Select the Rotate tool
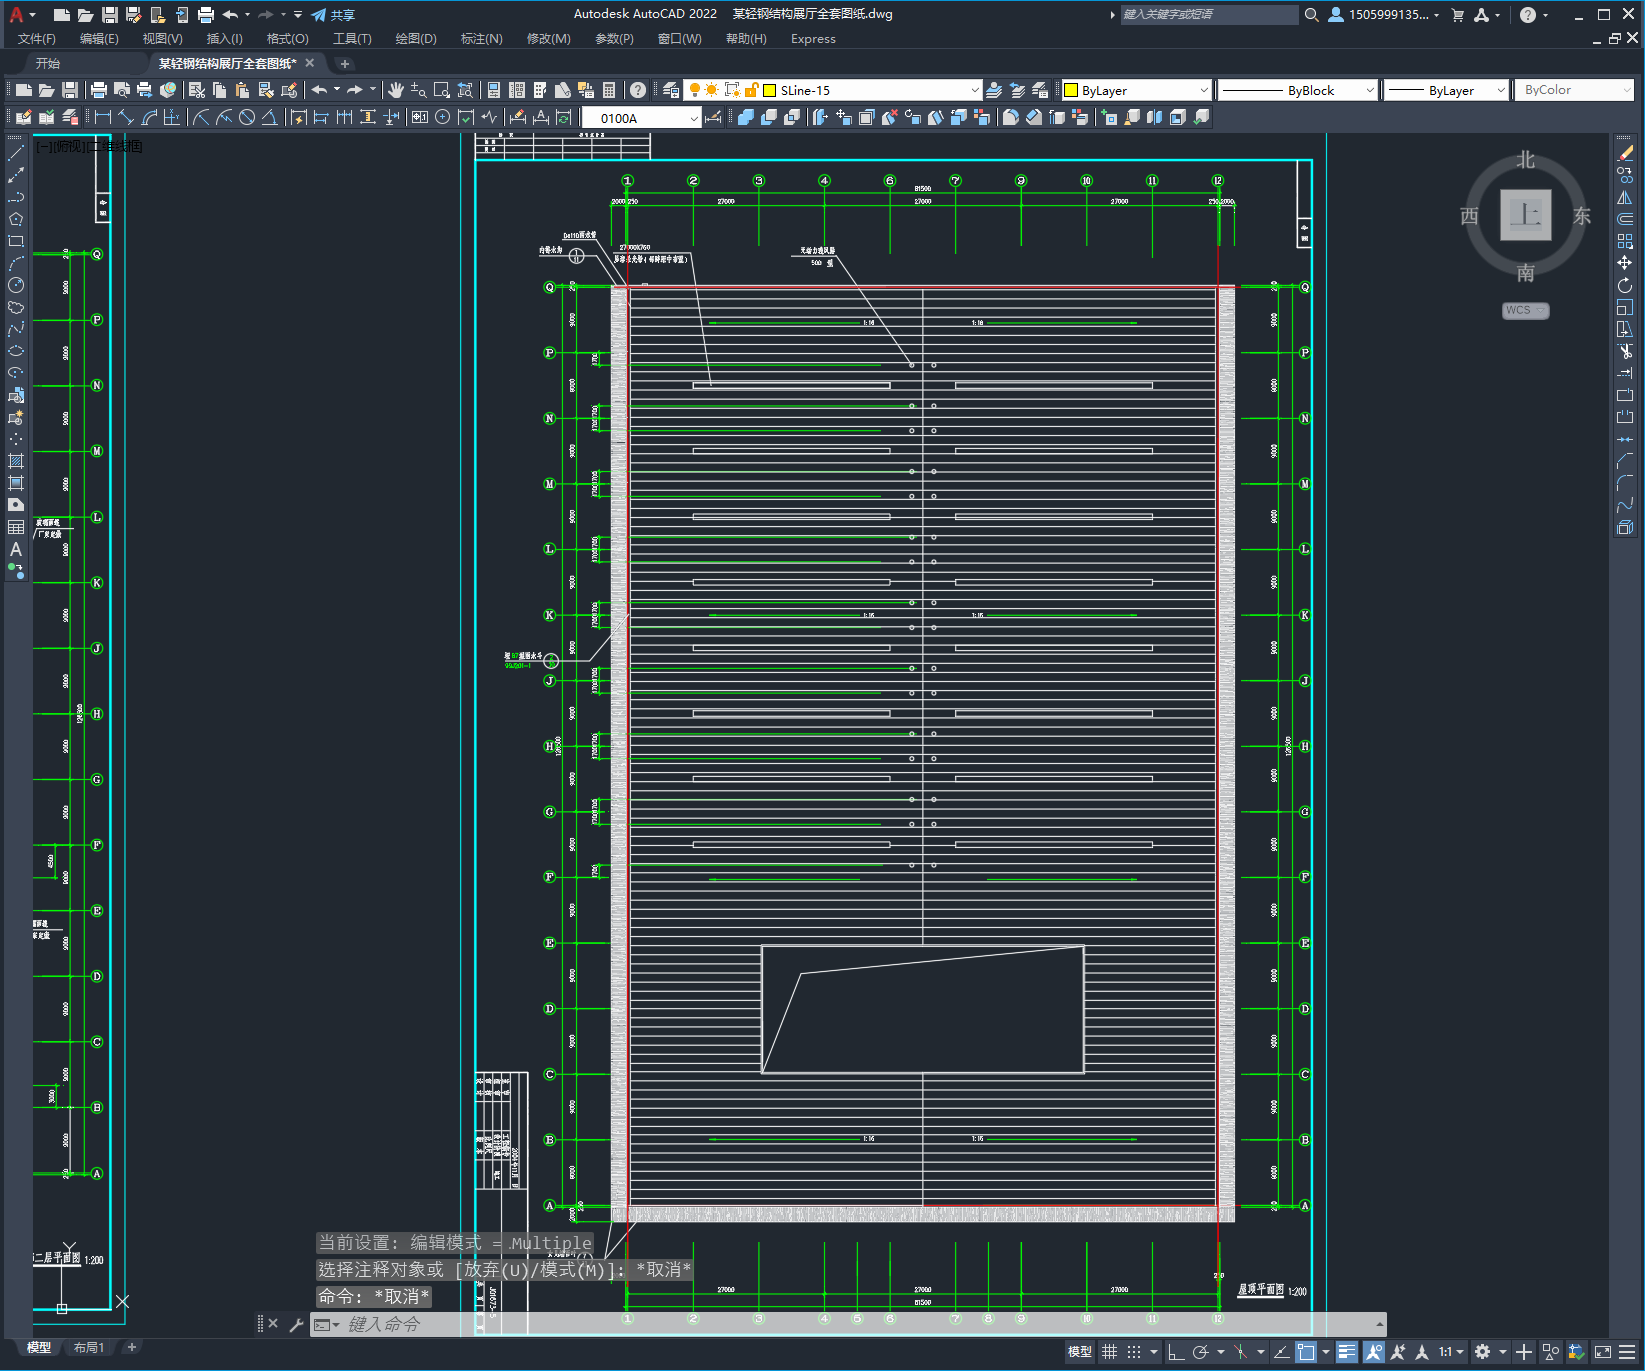 coord(1625,285)
